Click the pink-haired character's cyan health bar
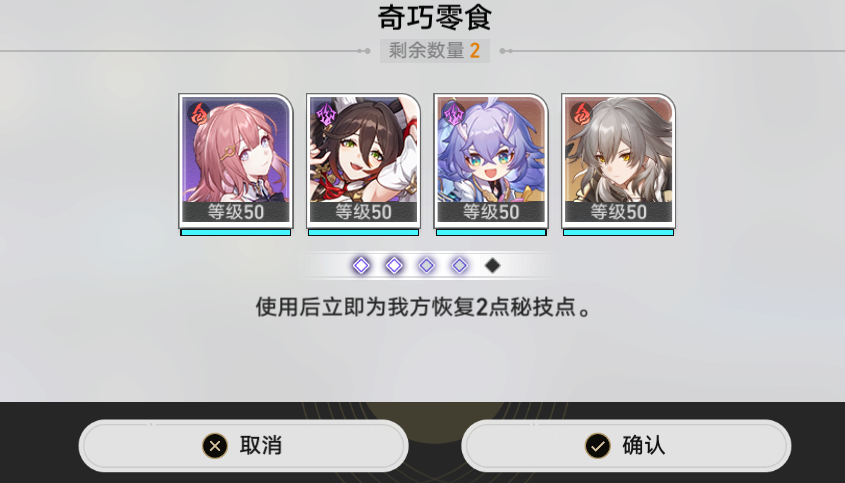Image resolution: width=845 pixels, height=483 pixels. [x=236, y=233]
